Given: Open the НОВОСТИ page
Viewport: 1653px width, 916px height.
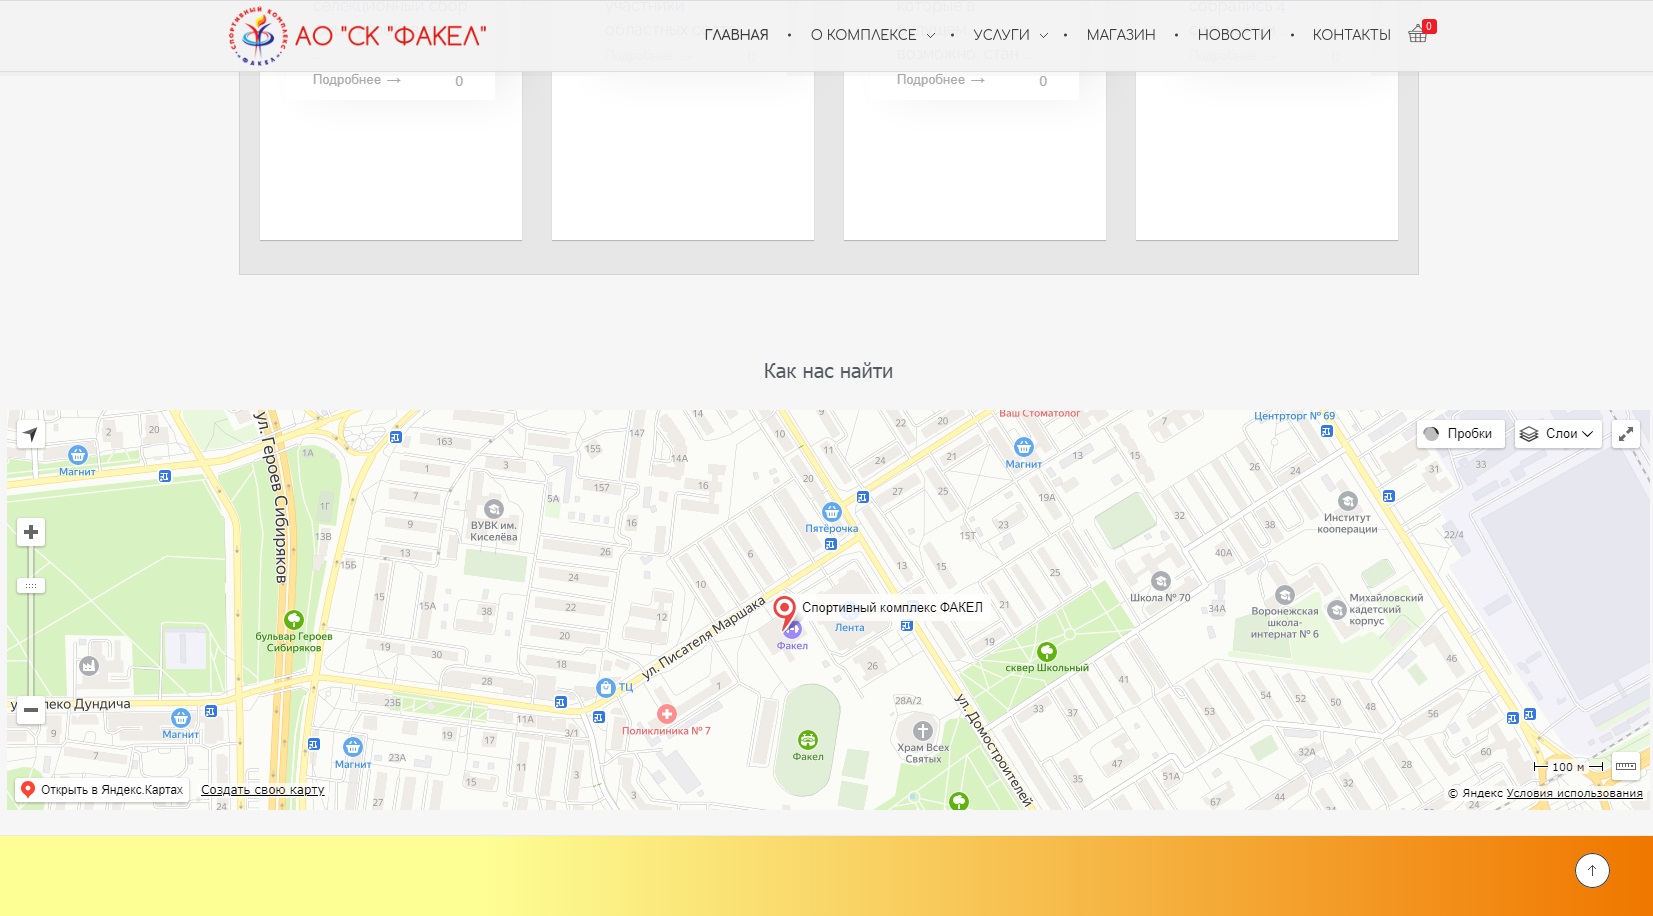Looking at the screenshot, I should [x=1234, y=35].
